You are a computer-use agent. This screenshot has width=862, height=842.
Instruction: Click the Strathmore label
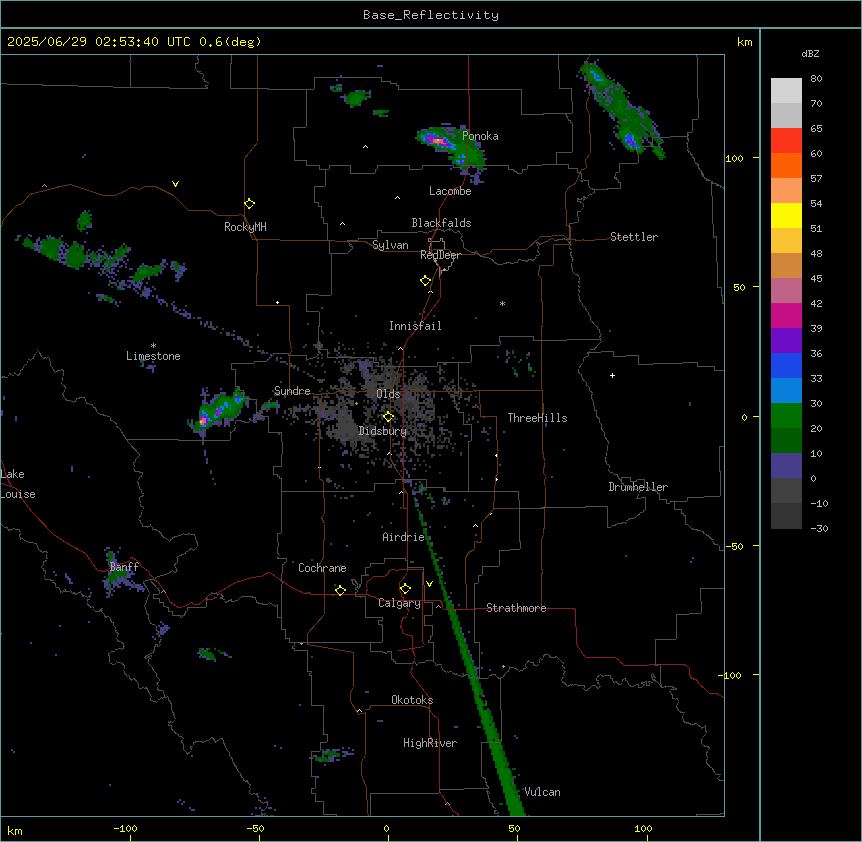point(516,608)
